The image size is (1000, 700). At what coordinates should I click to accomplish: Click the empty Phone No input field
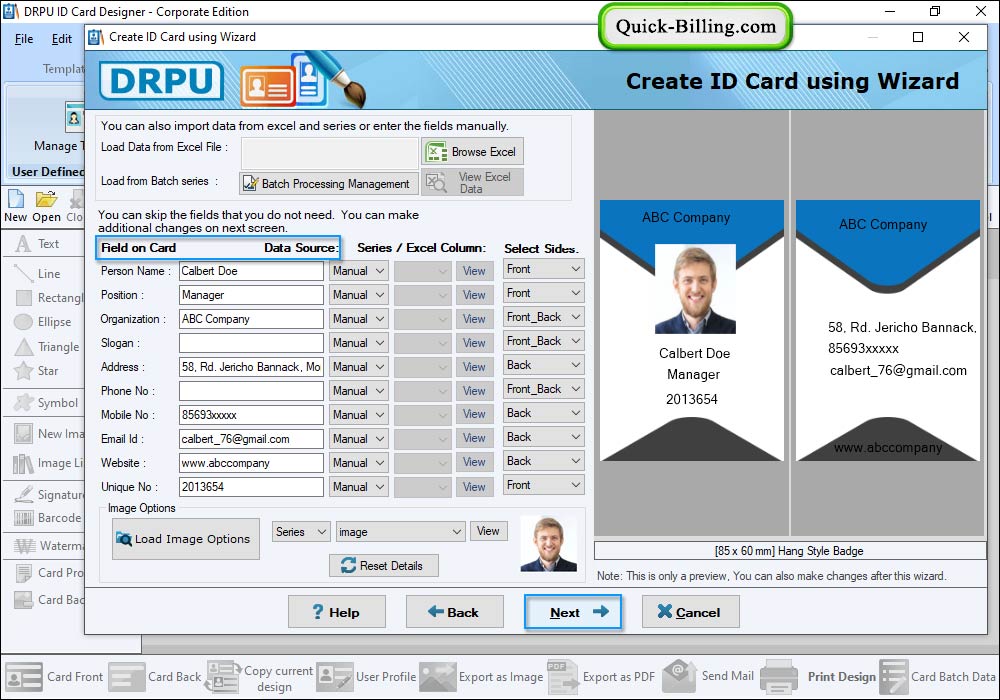click(x=251, y=391)
